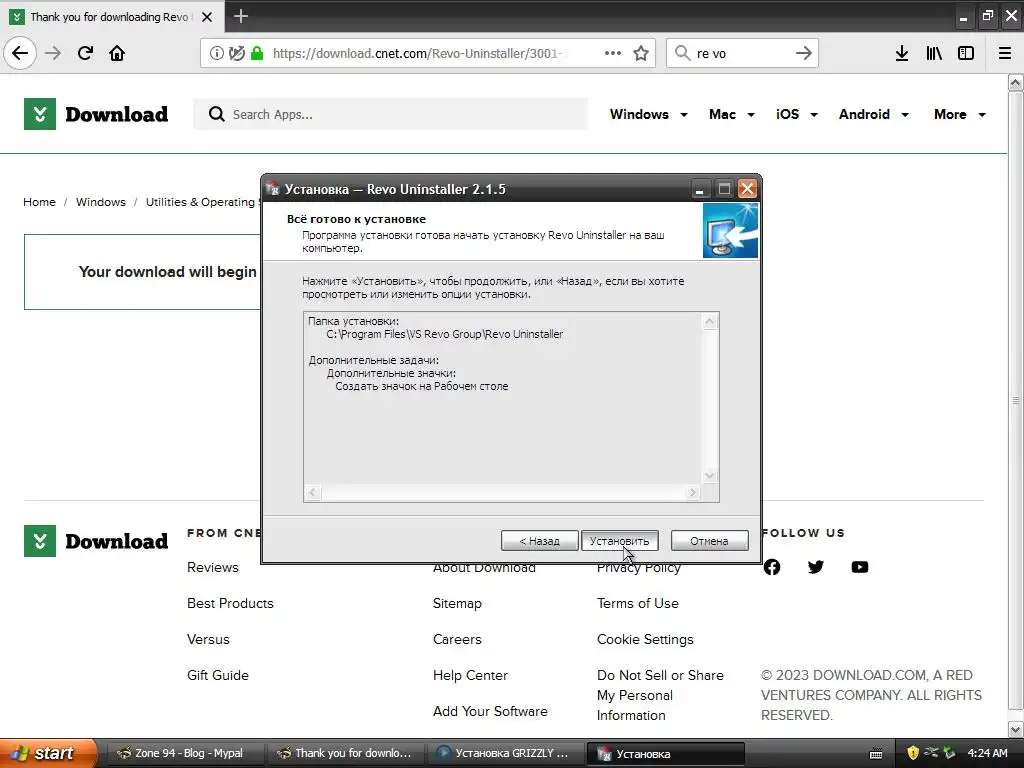The image size is (1024, 768).
Task: Expand the iOS dropdown menu
Action: 797,114
